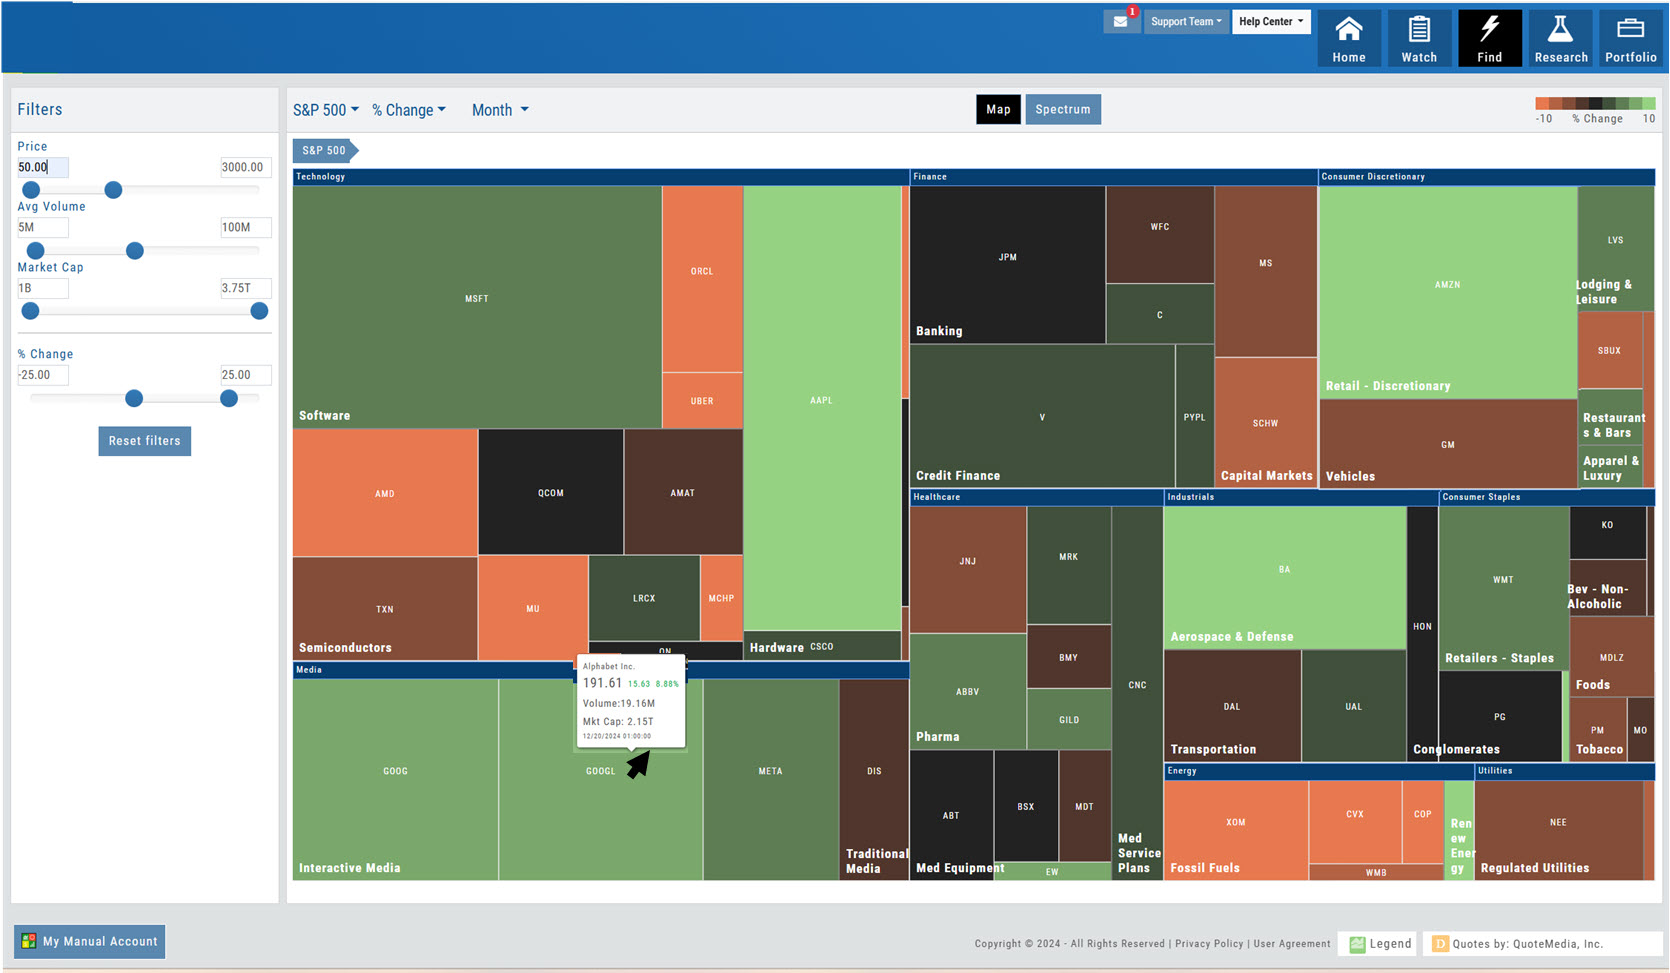Image resolution: width=1670 pixels, height=973 pixels.
Task: Go to Home navigation icon
Action: [x=1348, y=39]
